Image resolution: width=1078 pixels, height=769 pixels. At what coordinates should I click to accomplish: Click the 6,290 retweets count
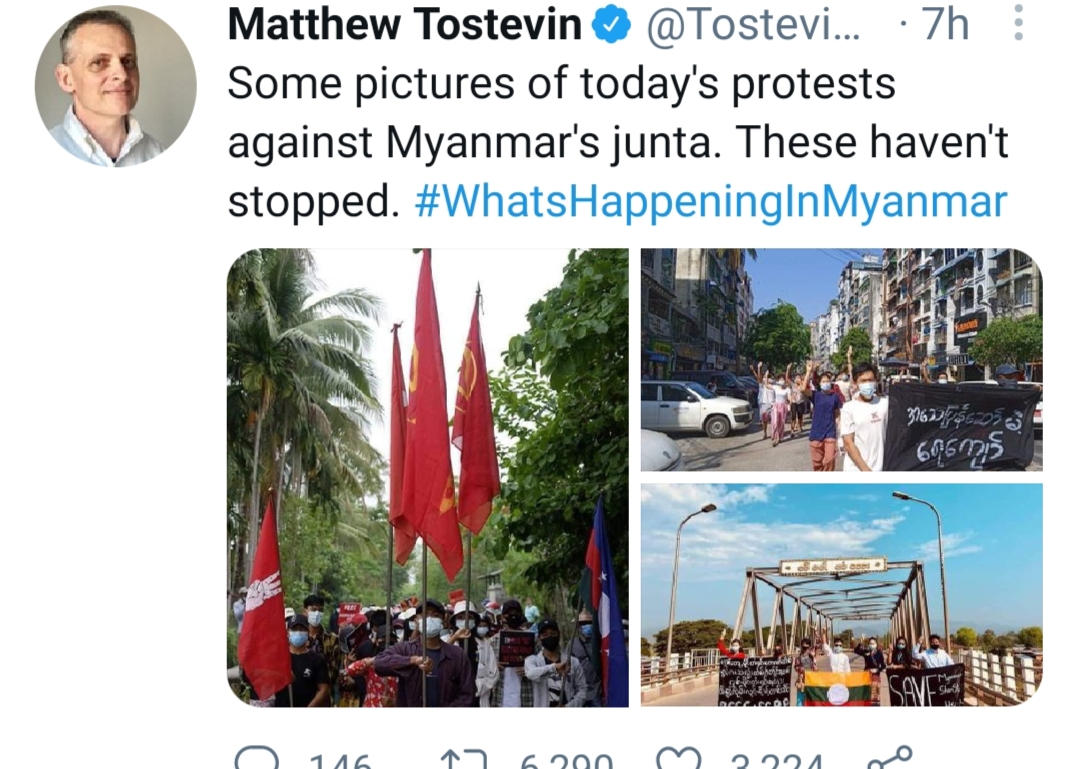click(x=566, y=761)
